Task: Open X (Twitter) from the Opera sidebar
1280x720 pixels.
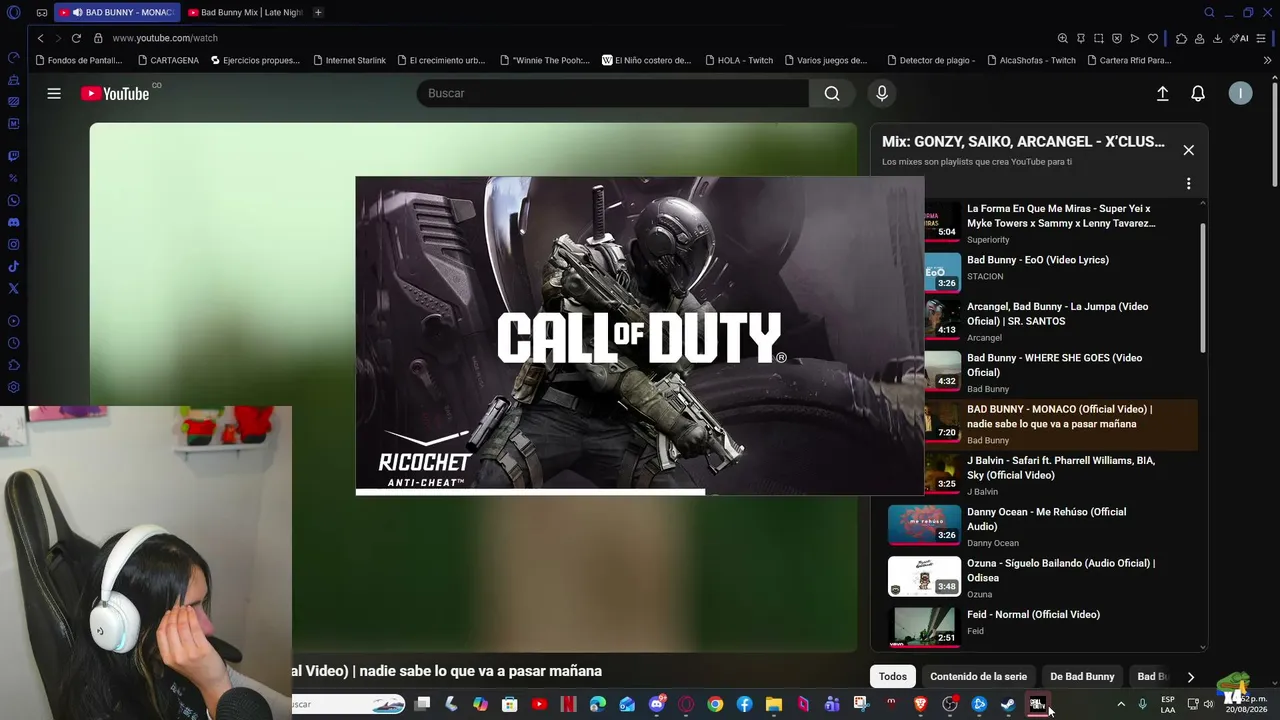Action: pyautogui.click(x=14, y=288)
